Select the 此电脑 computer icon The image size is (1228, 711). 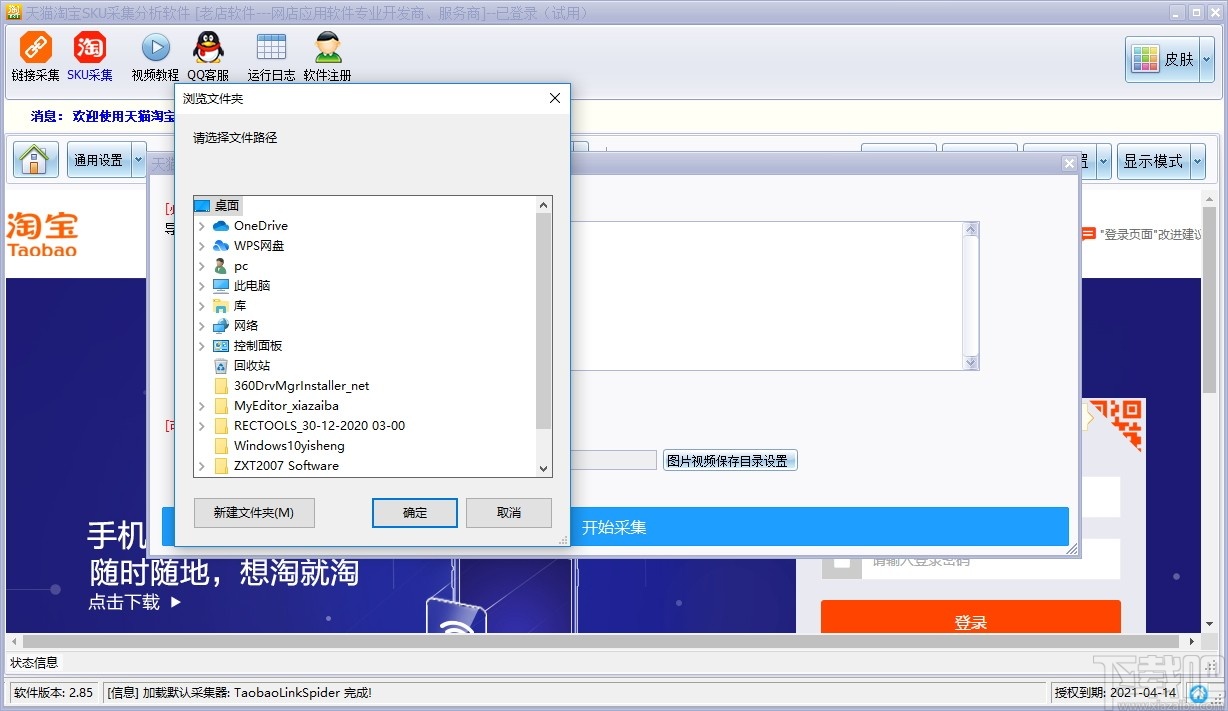click(x=221, y=286)
